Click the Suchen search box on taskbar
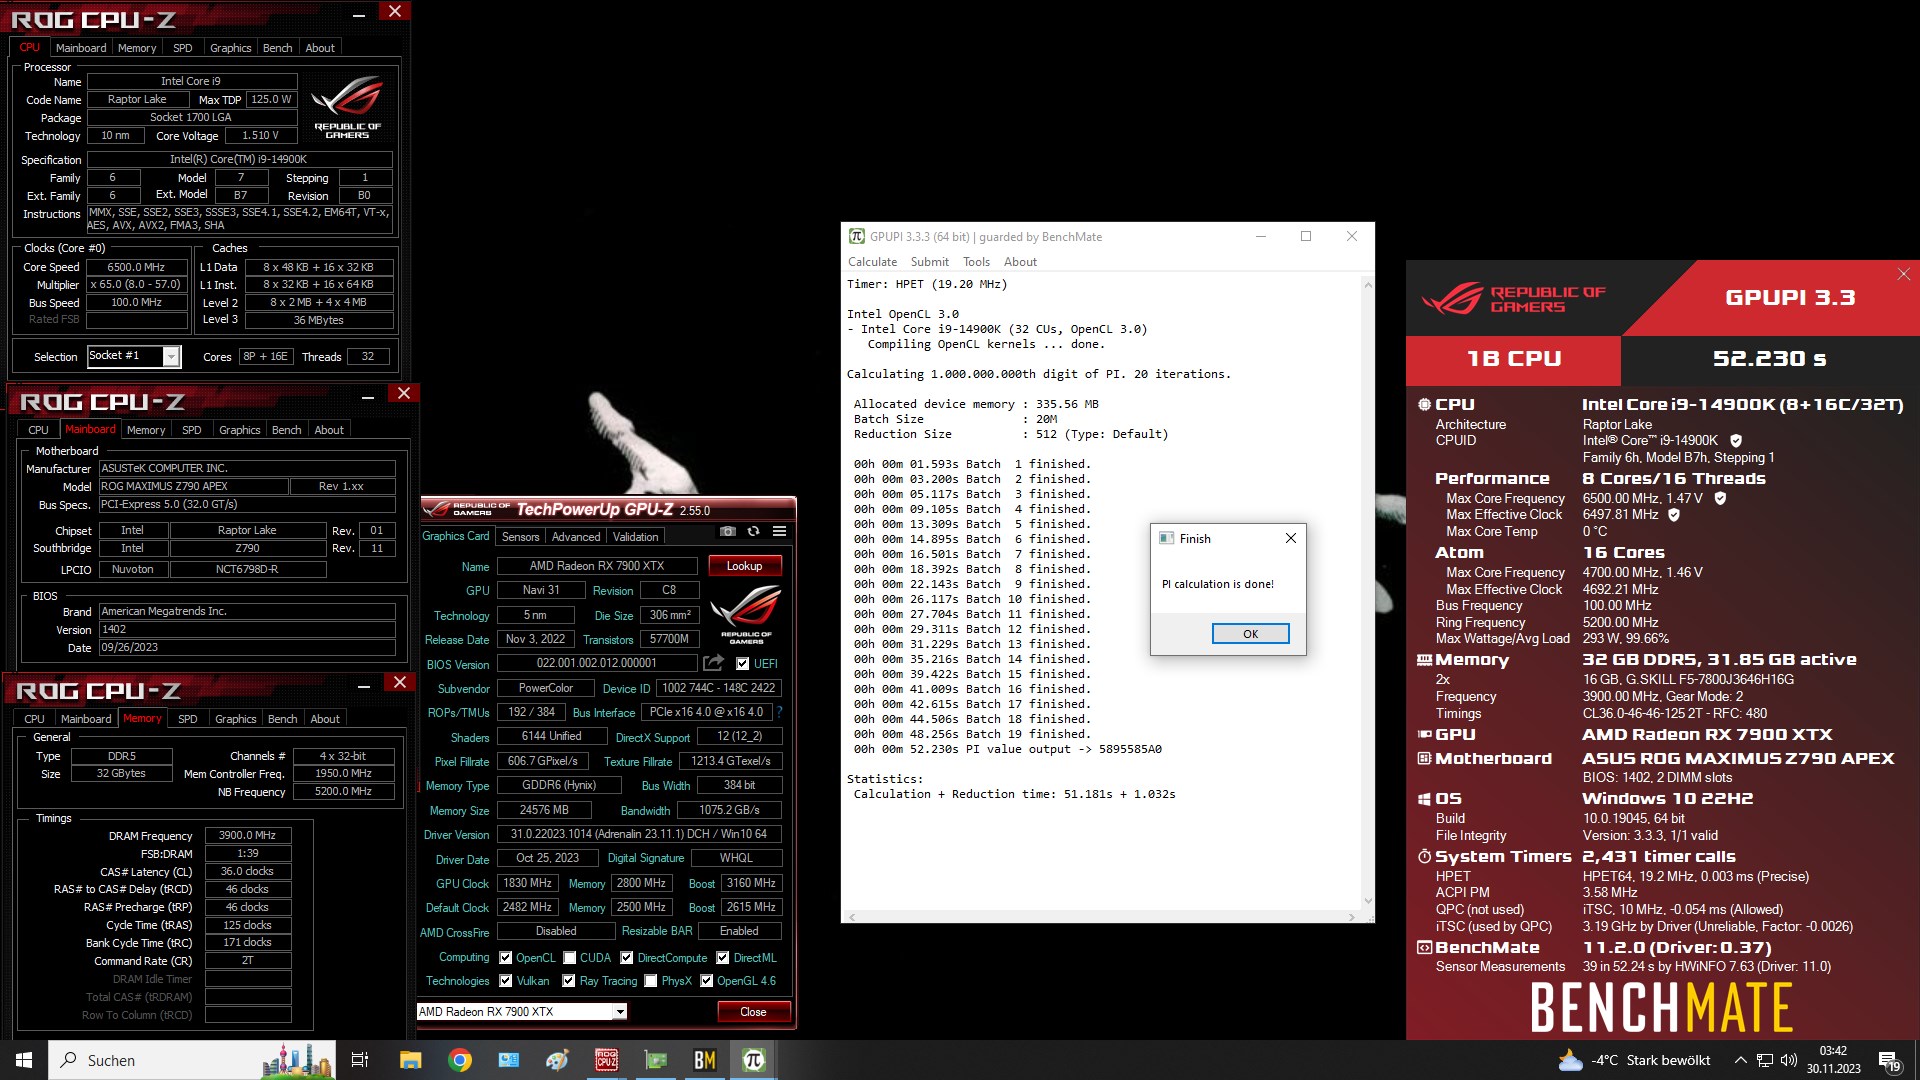Viewport: 1920px width, 1080px height. click(193, 1060)
